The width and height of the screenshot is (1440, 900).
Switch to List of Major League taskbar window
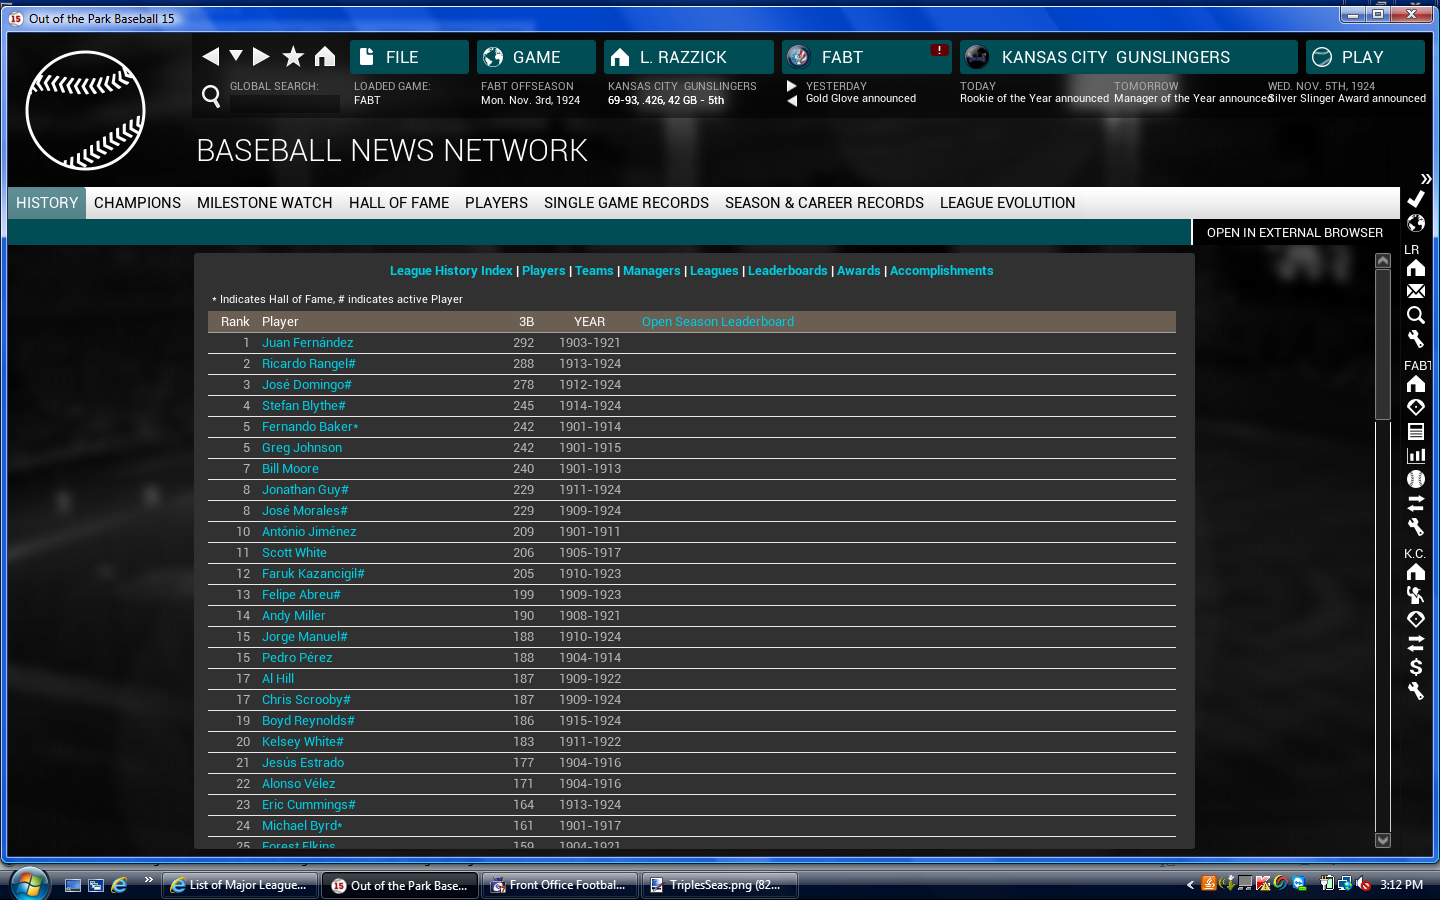pyautogui.click(x=240, y=885)
